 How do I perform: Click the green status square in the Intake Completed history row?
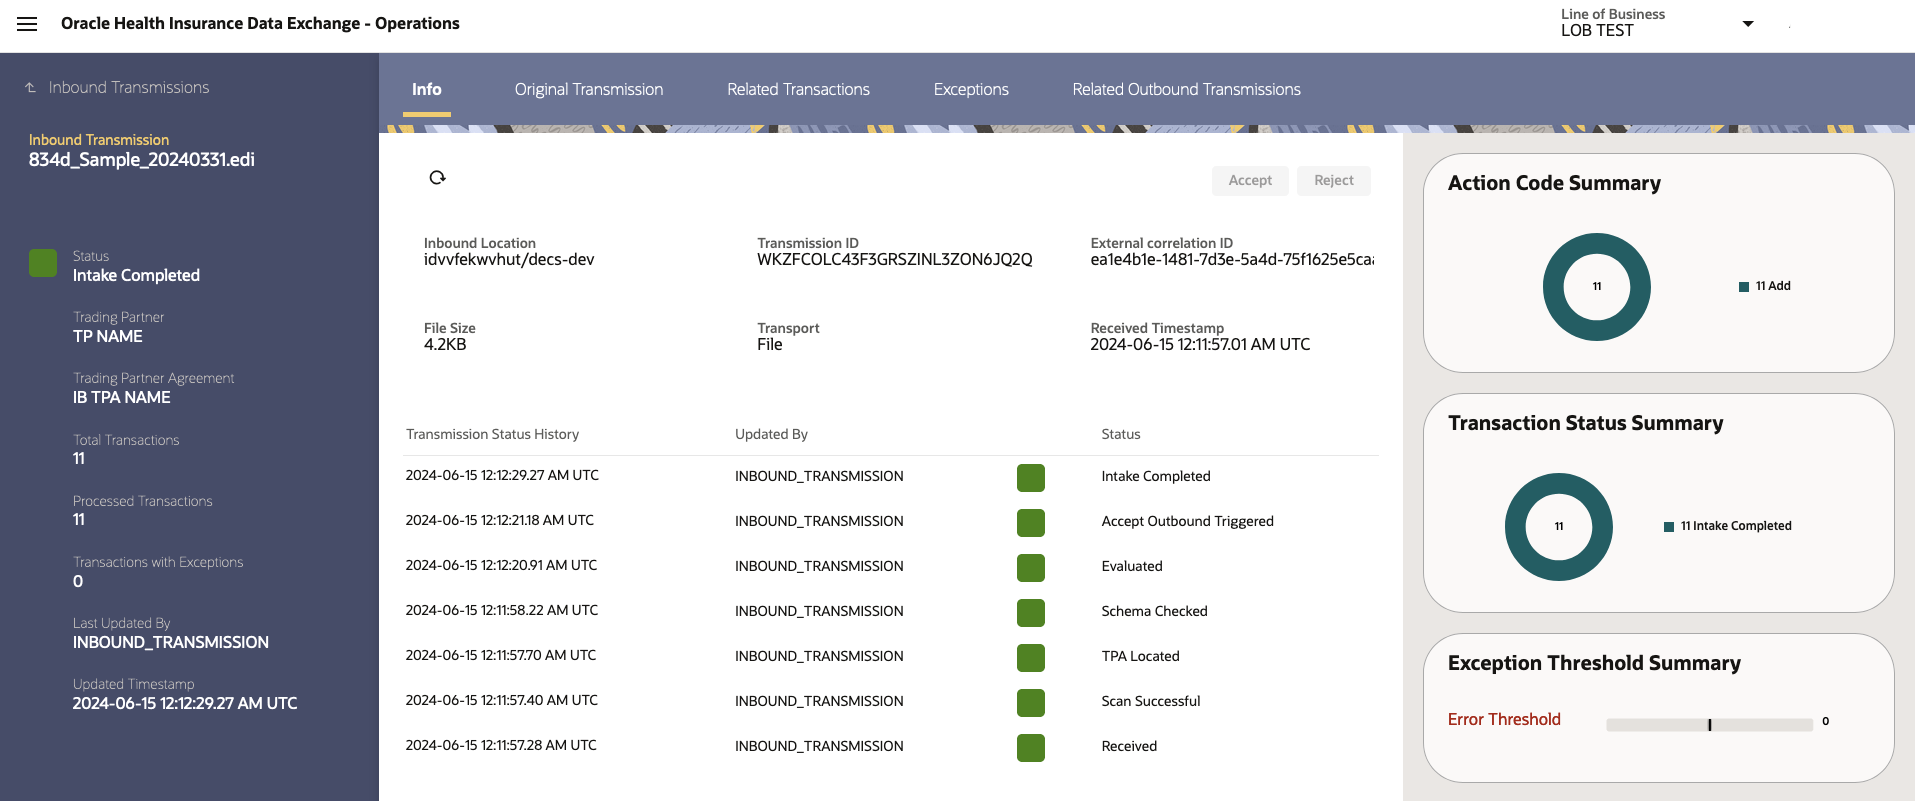tap(1031, 478)
